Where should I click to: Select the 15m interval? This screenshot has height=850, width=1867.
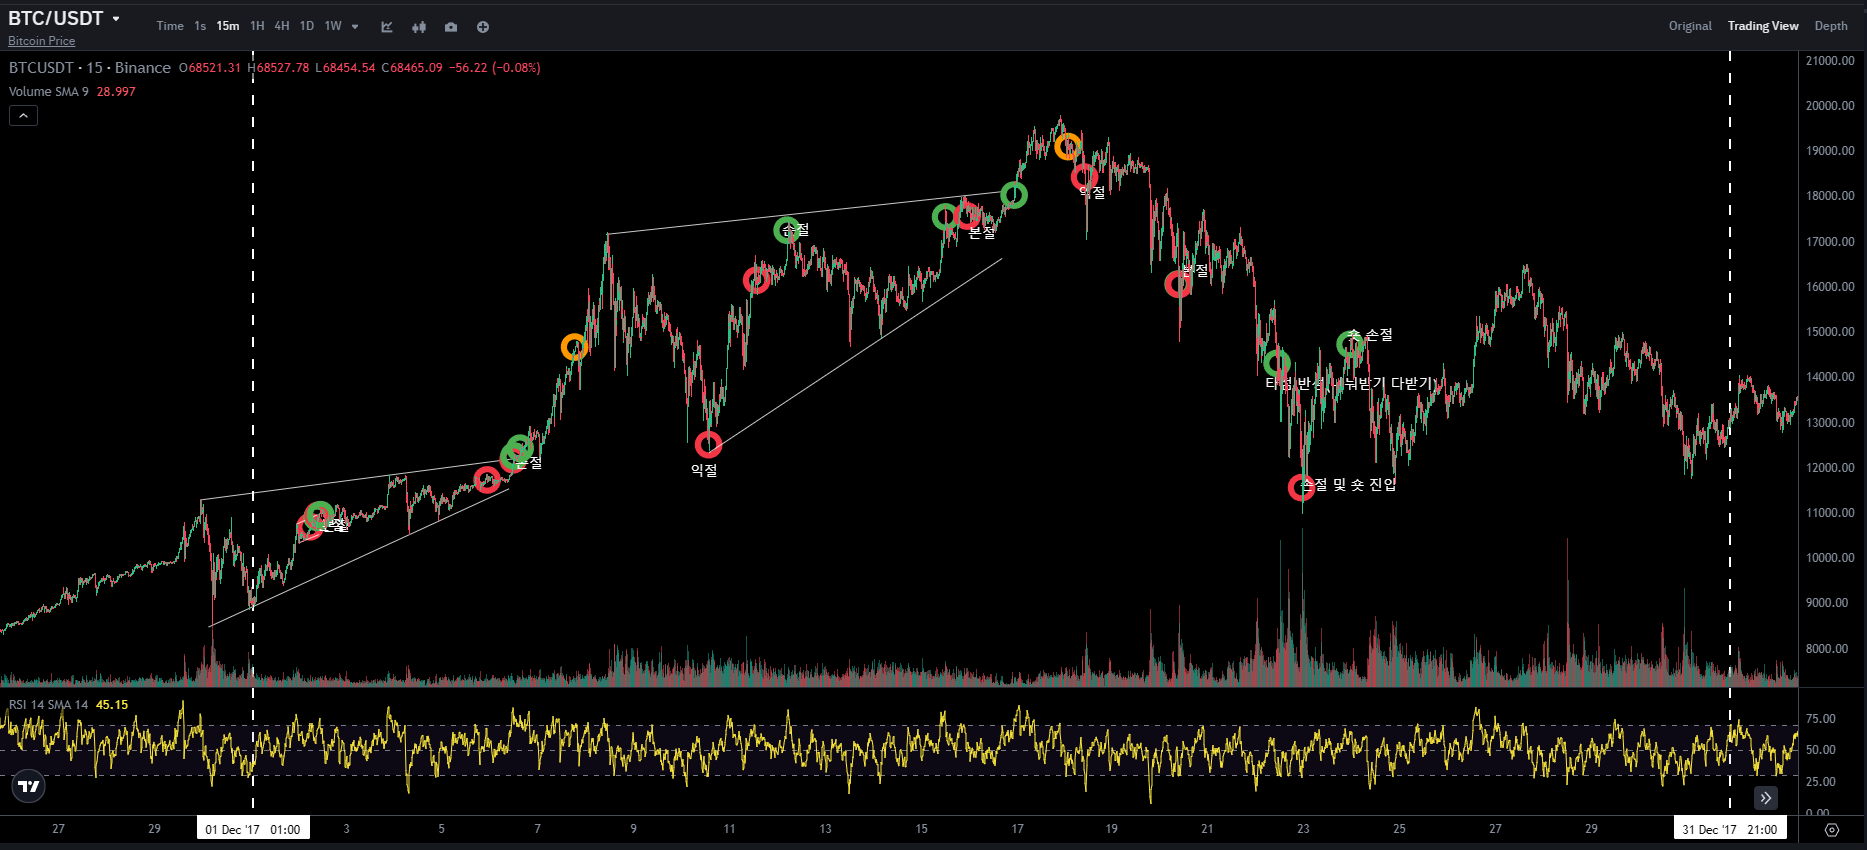[x=228, y=26]
